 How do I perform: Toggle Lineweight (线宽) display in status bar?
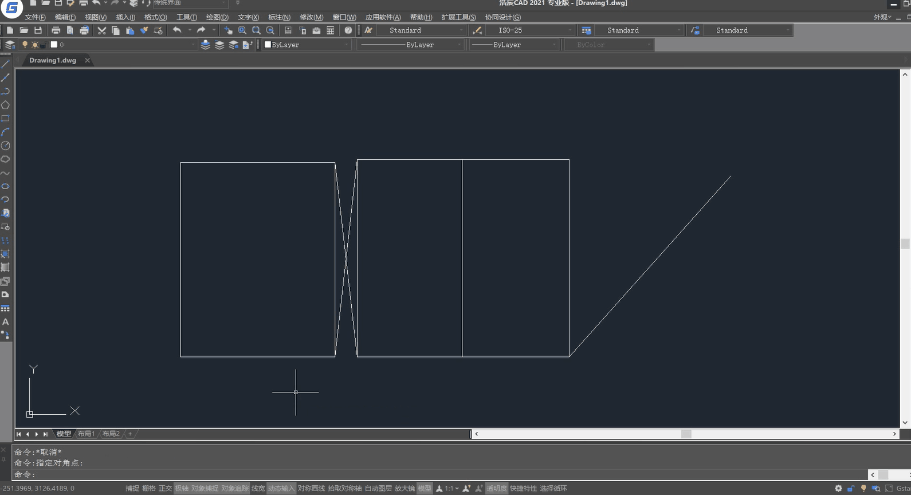point(259,489)
